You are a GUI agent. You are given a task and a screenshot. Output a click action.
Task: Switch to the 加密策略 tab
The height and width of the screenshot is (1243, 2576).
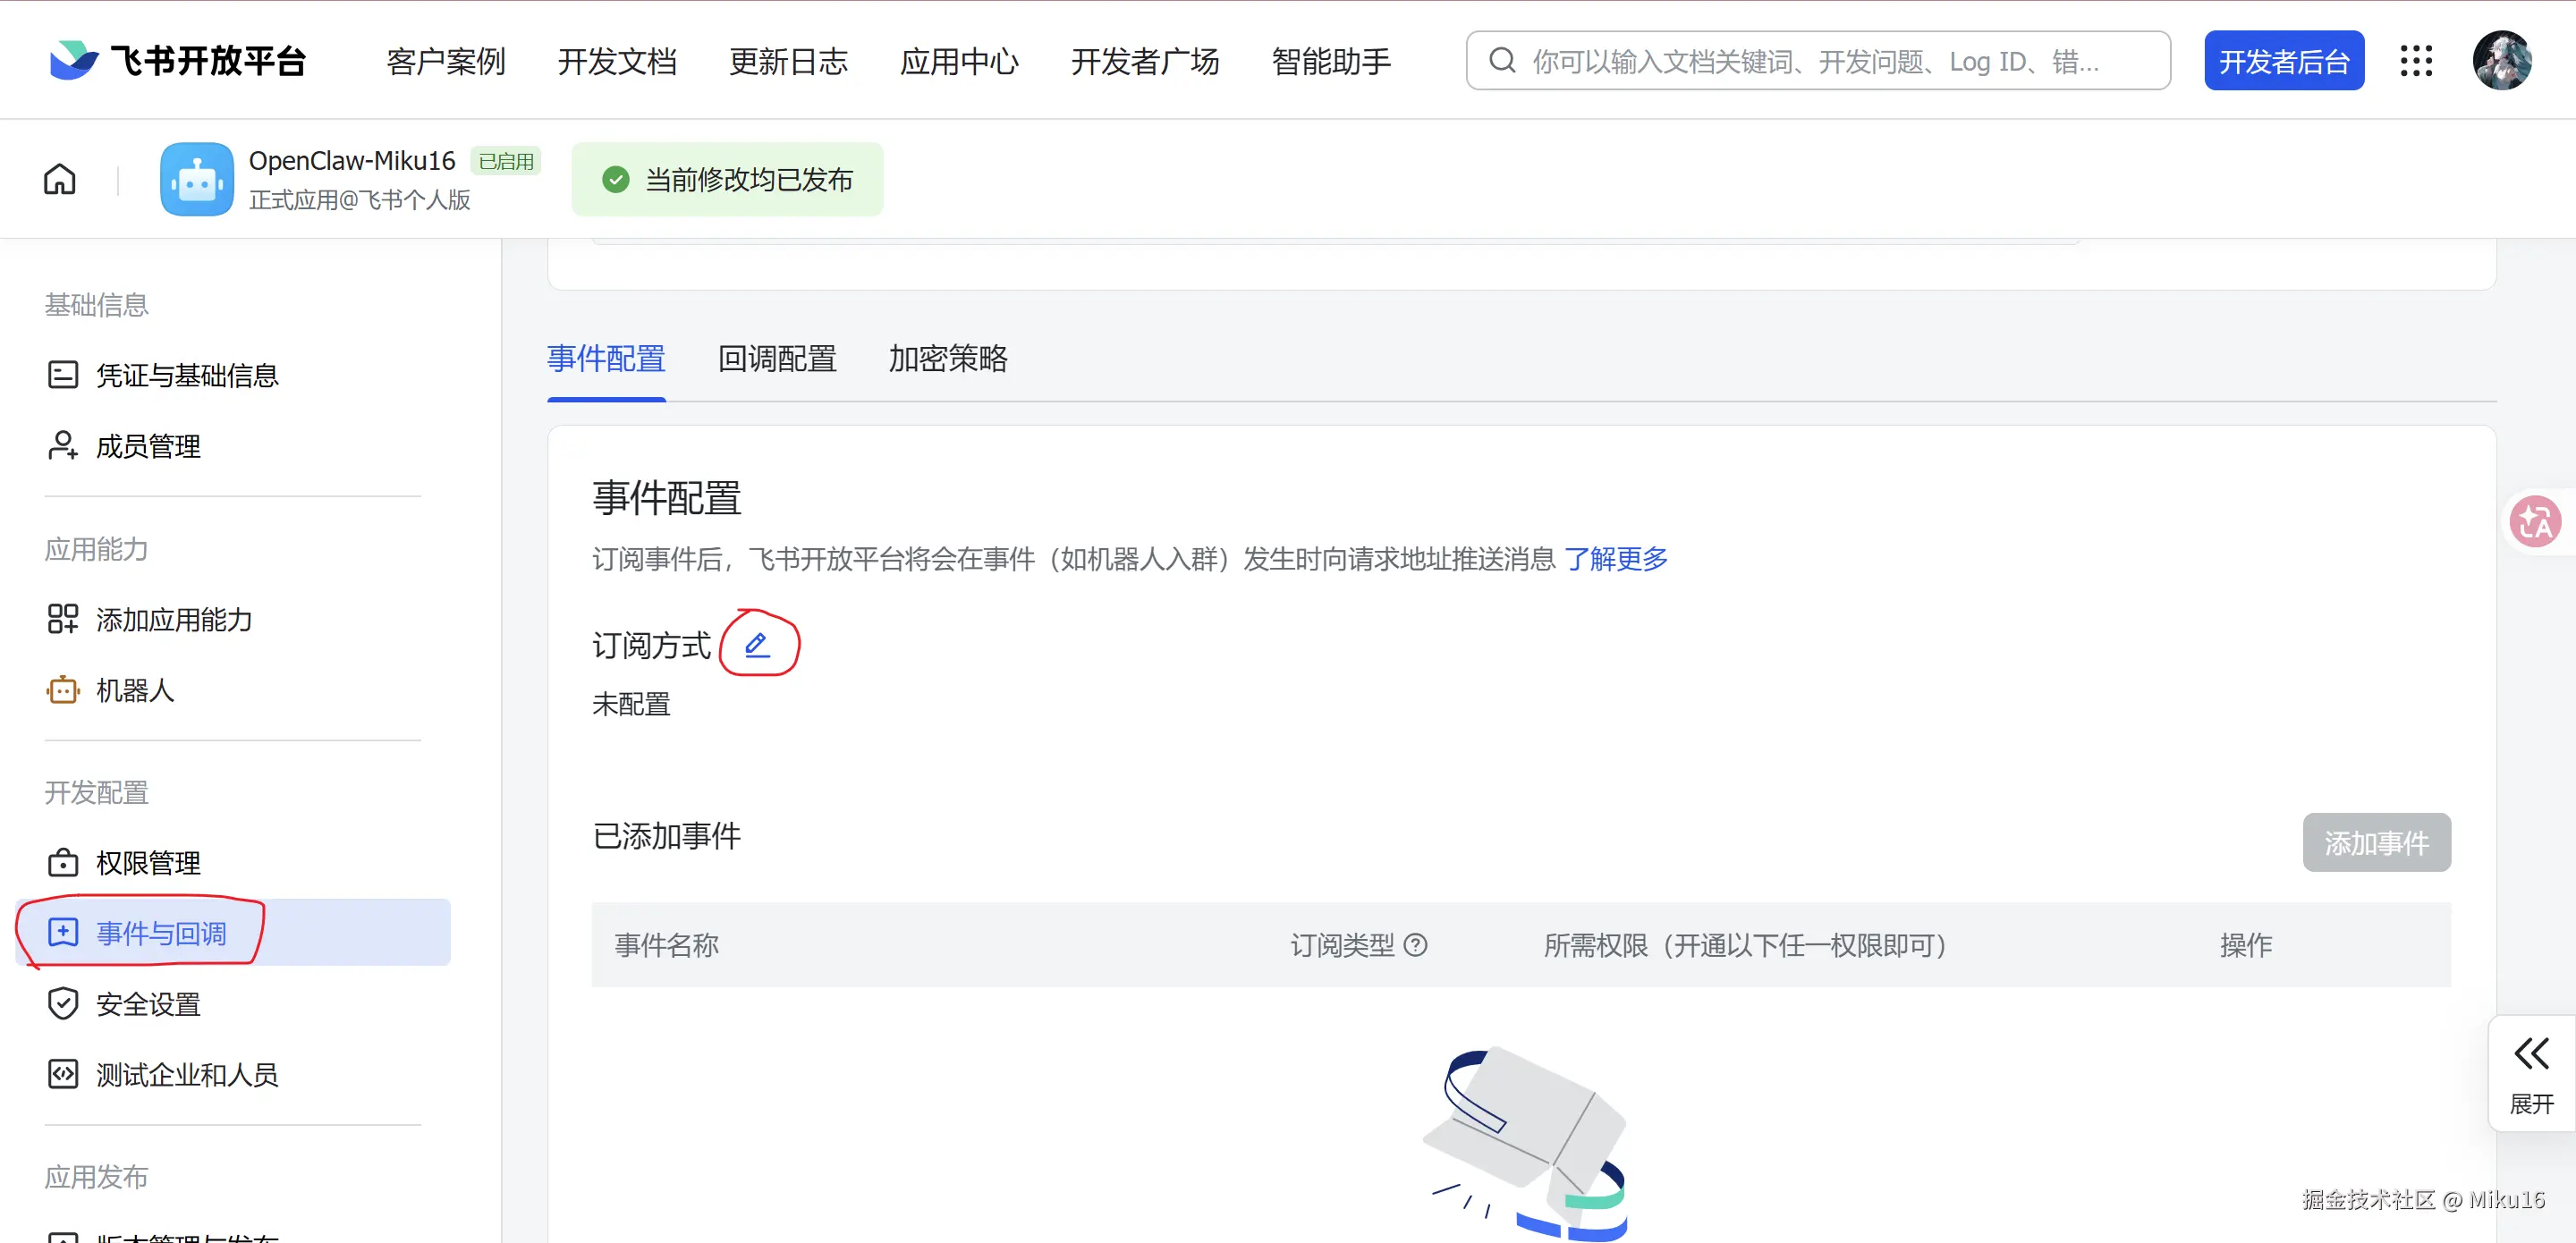pos(947,359)
